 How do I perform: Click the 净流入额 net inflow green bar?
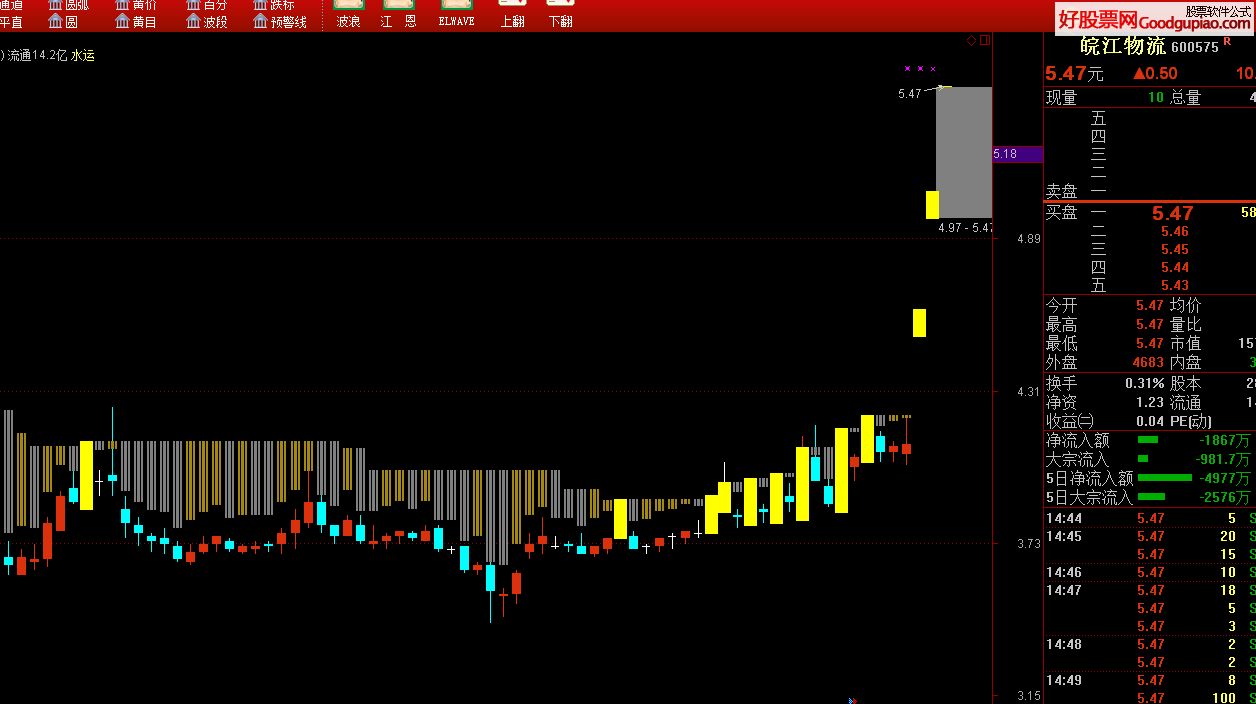[x=1148, y=440]
